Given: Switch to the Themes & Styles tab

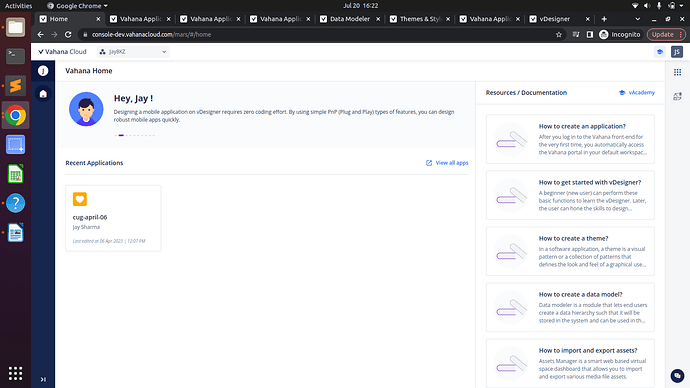Looking at the screenshot, I should tap(420, 19).
